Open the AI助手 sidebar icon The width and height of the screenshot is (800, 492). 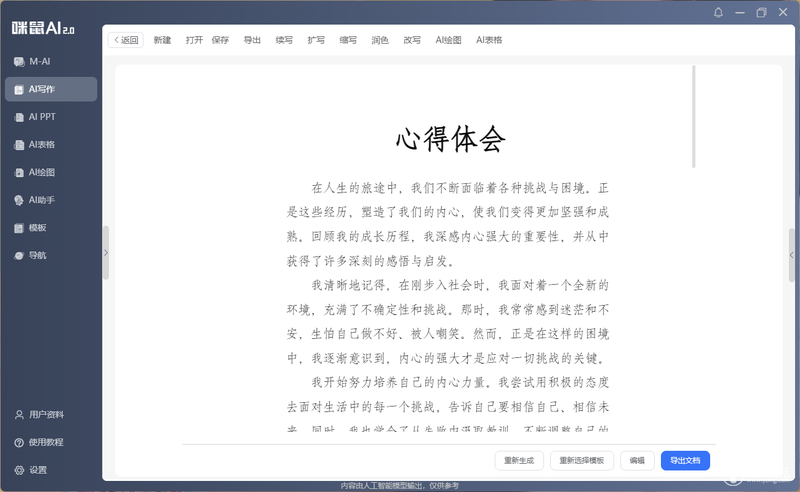[x=19, y=200]
